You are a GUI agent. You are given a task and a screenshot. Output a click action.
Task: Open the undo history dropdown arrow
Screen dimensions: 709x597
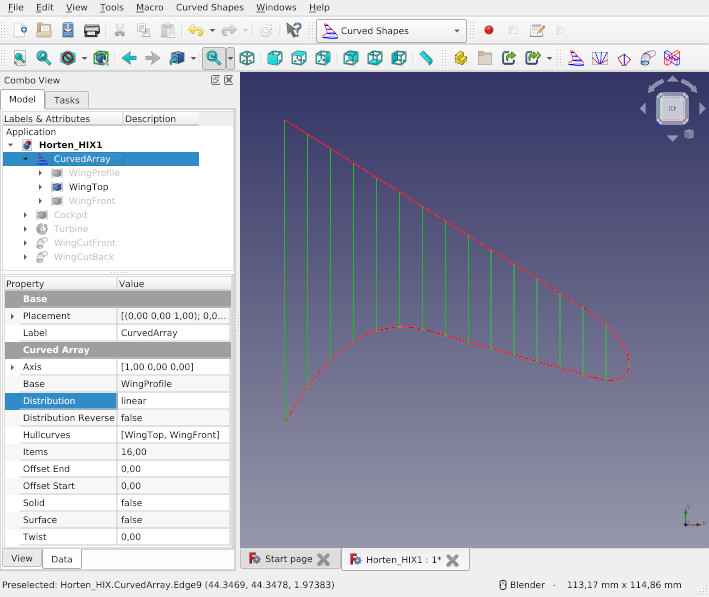click(212, 31)
